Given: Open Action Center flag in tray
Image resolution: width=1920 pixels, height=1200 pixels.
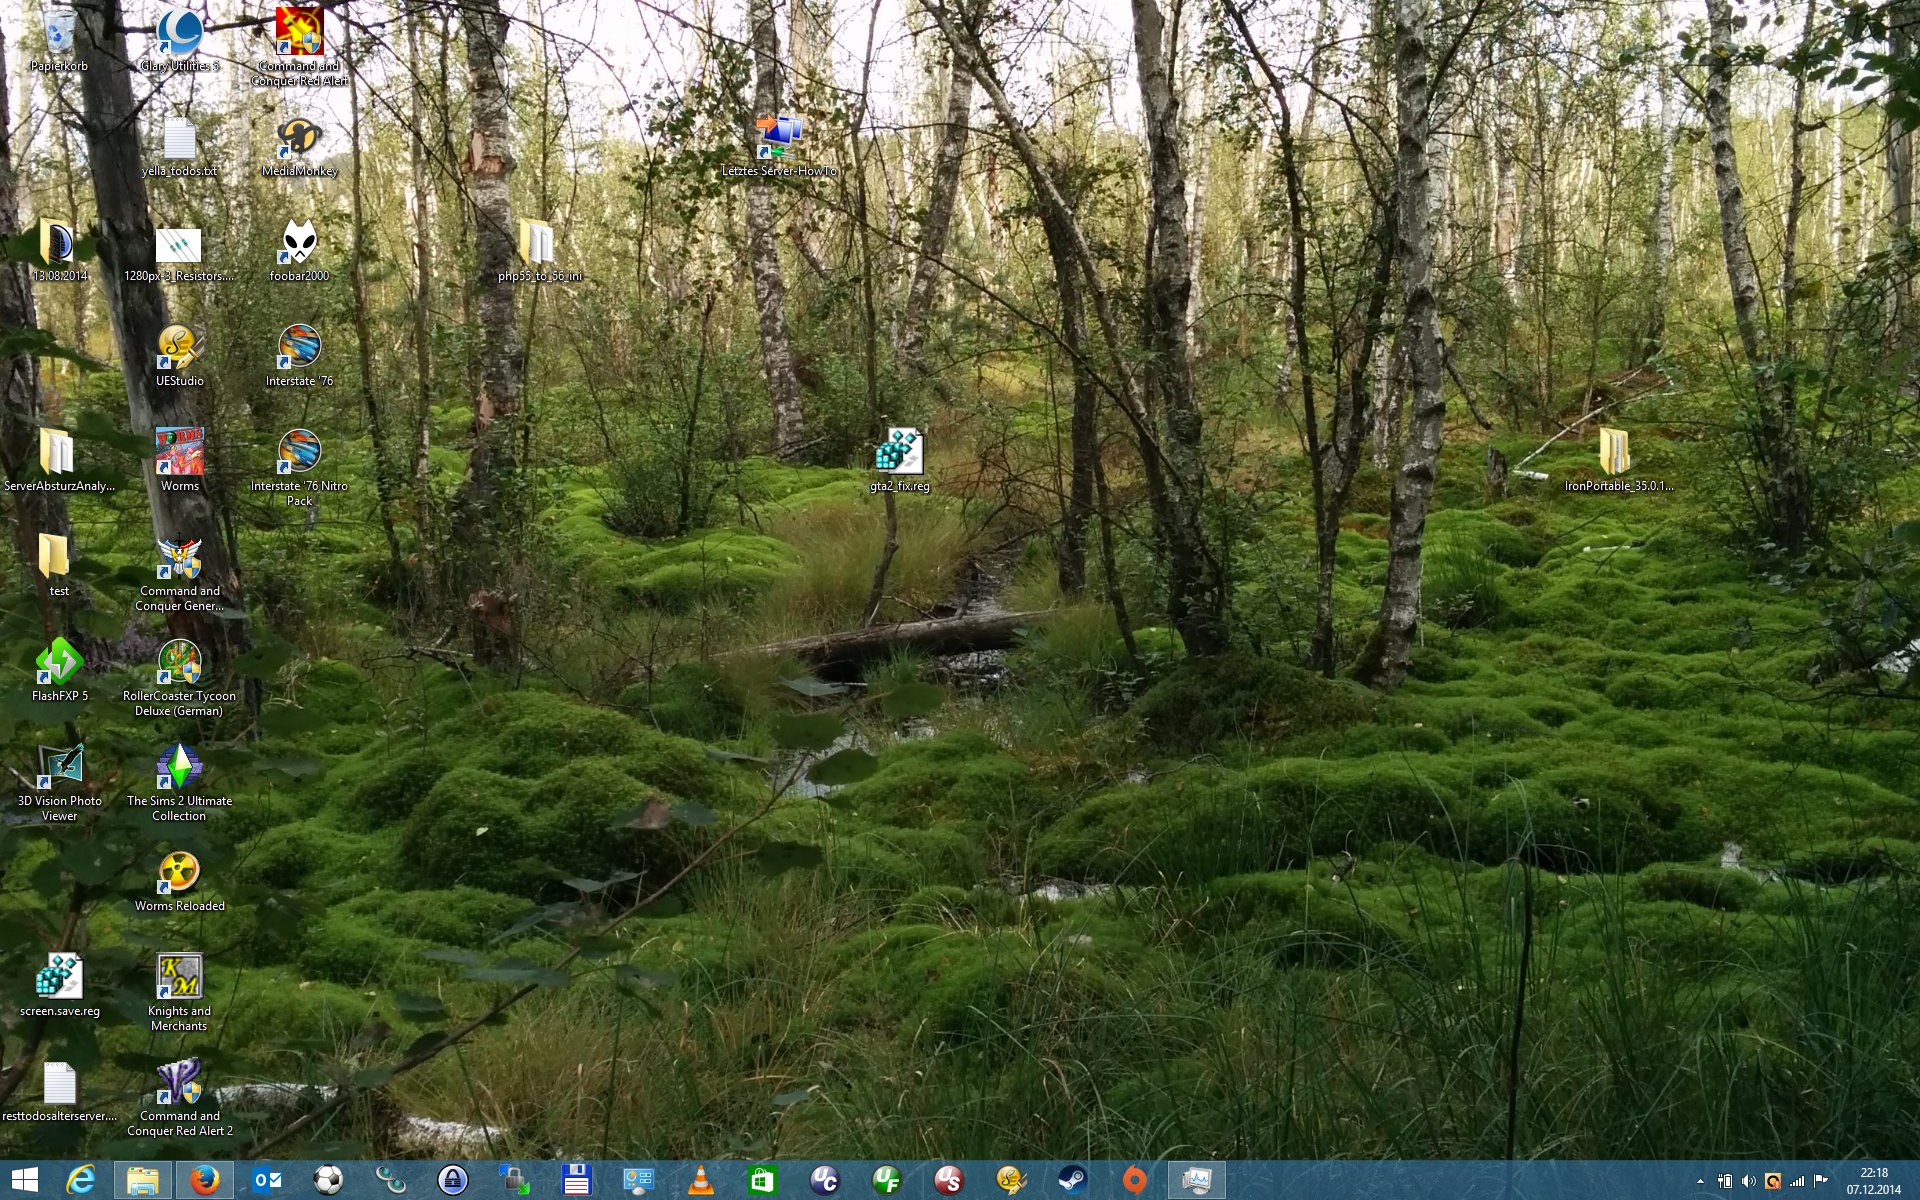Looking at the screenshot, I should [x=1821, y=1181].
